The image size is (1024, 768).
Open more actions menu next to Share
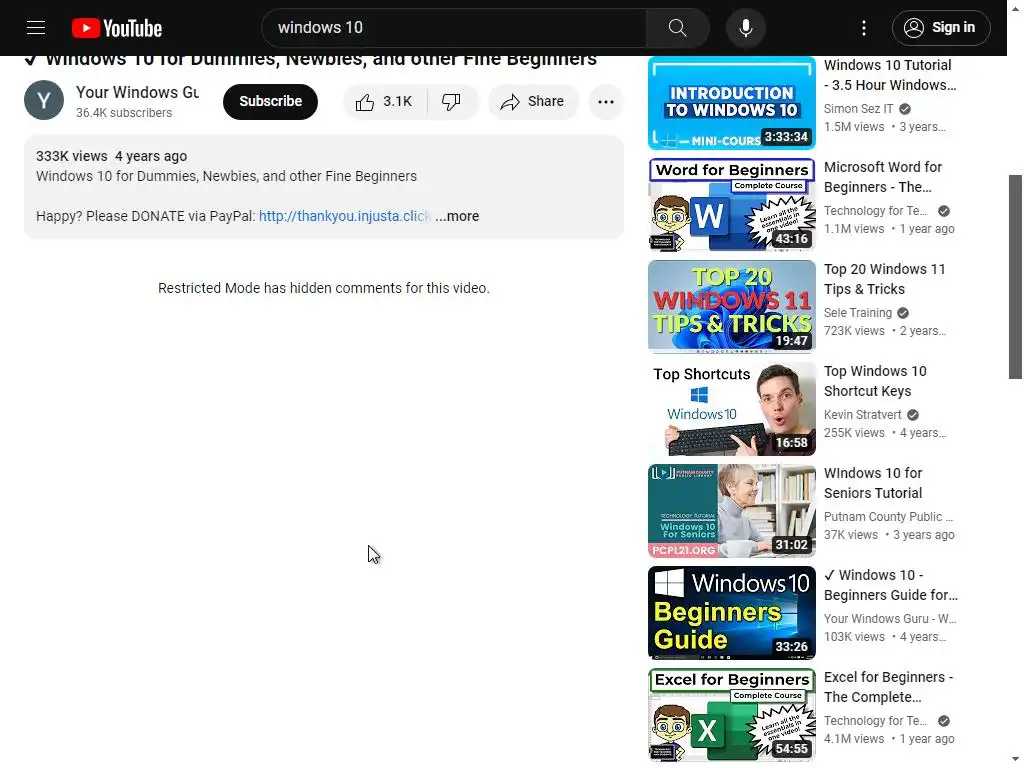(x=605, y=102)
